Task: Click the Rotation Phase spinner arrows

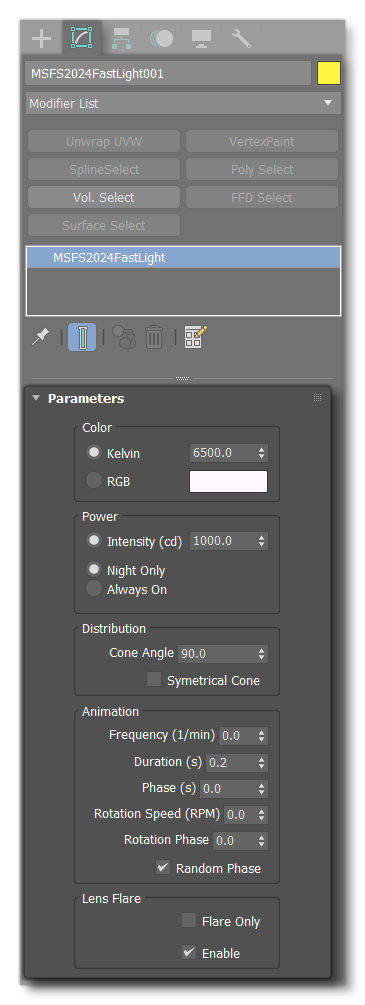Action: [262, 840]
